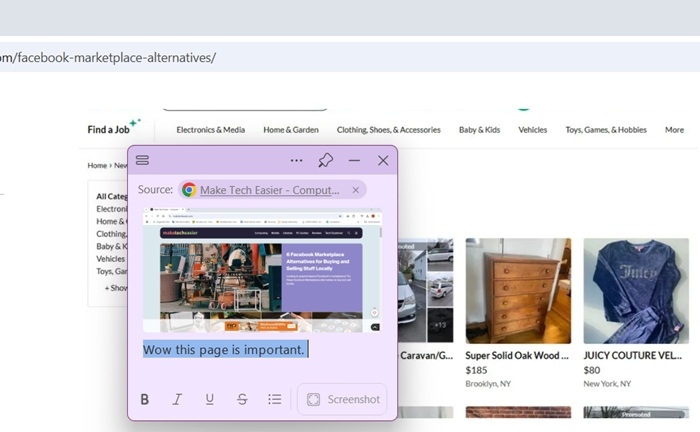Image resolution: width=700 pixels, height=432 pixels.
Task: Remove the Make Tech Easier source link
Action: [355, 189]
